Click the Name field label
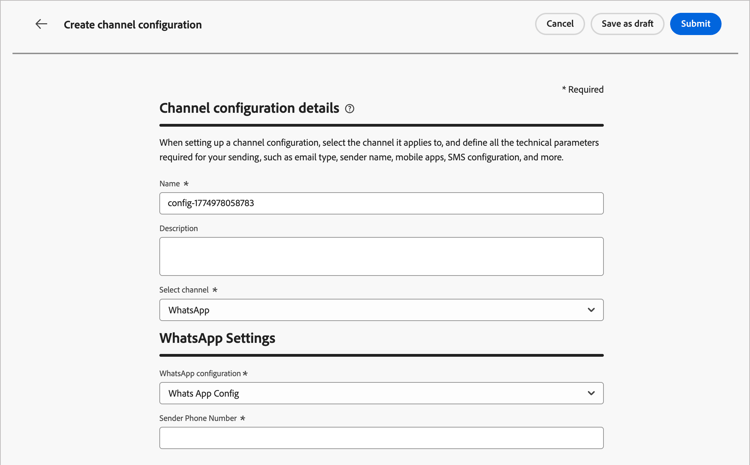750x465 pixels. pyautogui.click(x=169, y=184)
